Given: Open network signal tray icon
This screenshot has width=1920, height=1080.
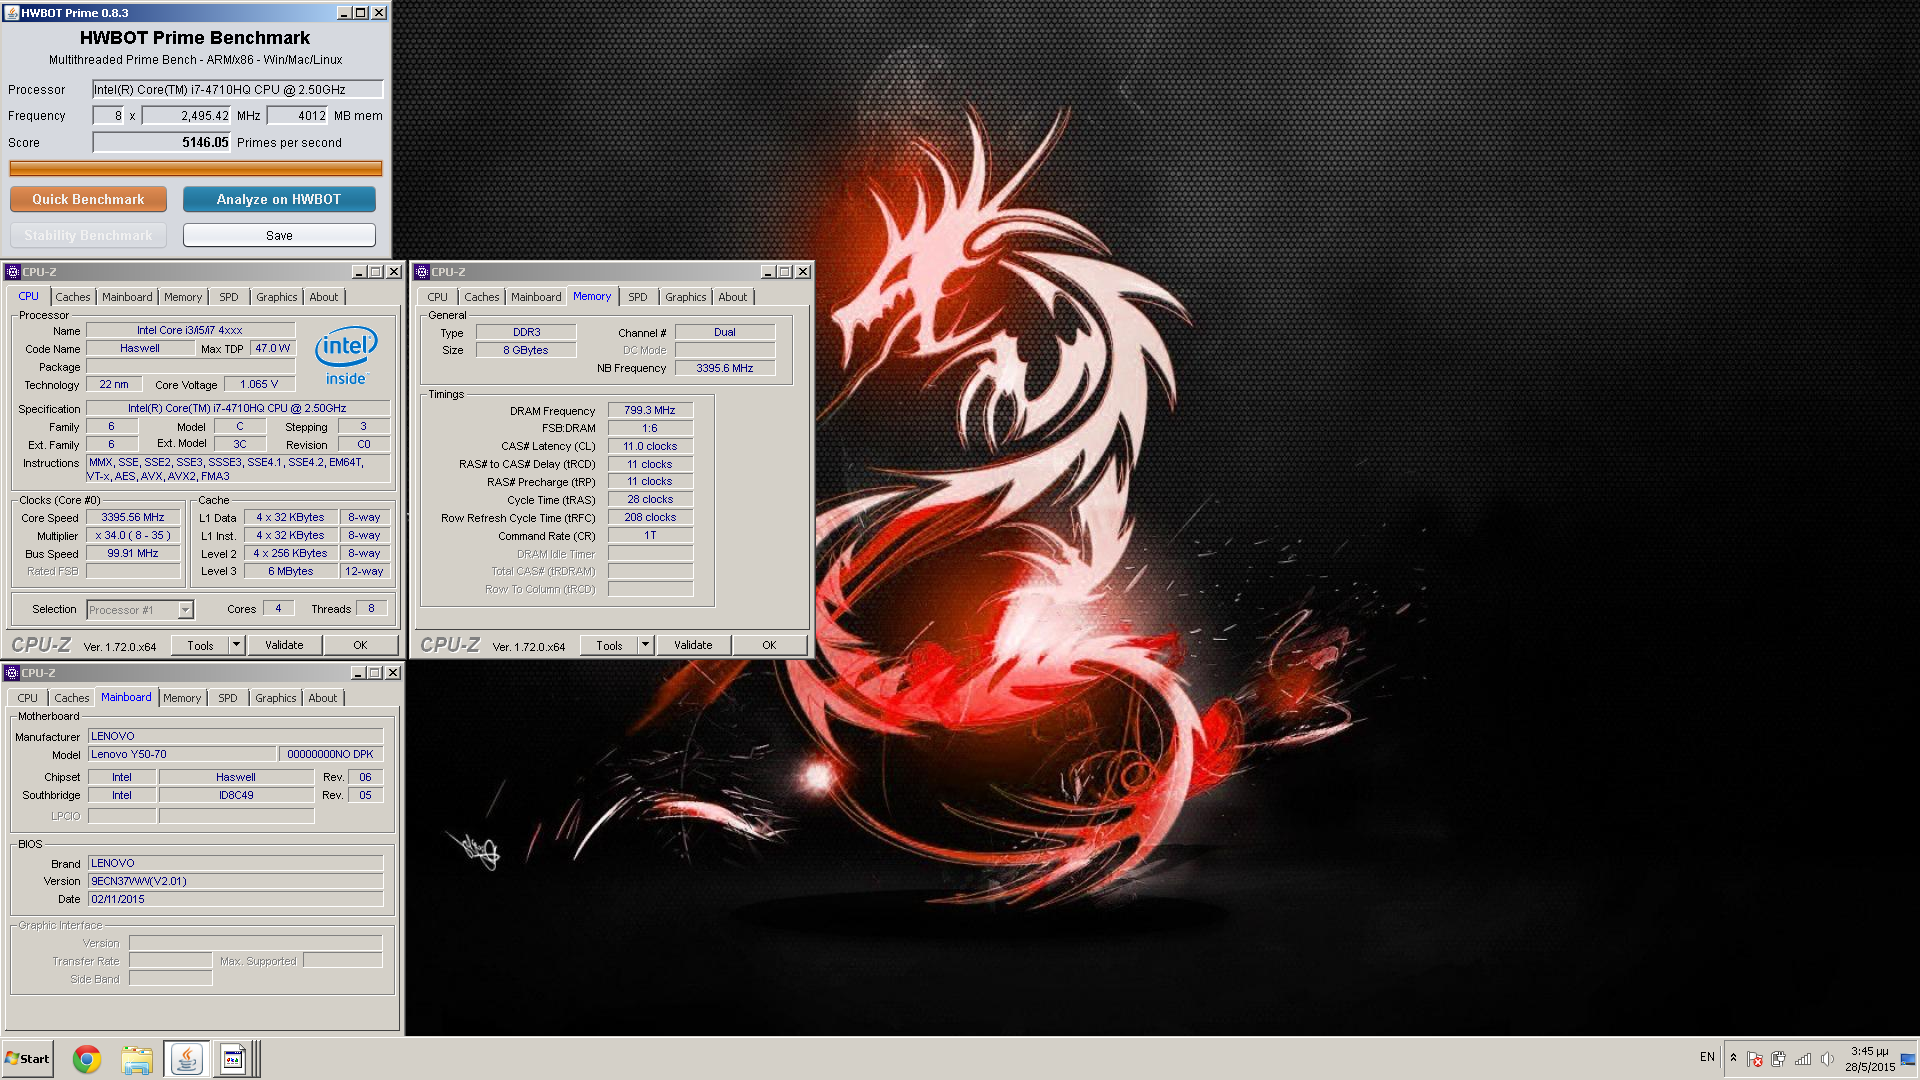Looking at the screenshot, I should pos(1803,1059).
